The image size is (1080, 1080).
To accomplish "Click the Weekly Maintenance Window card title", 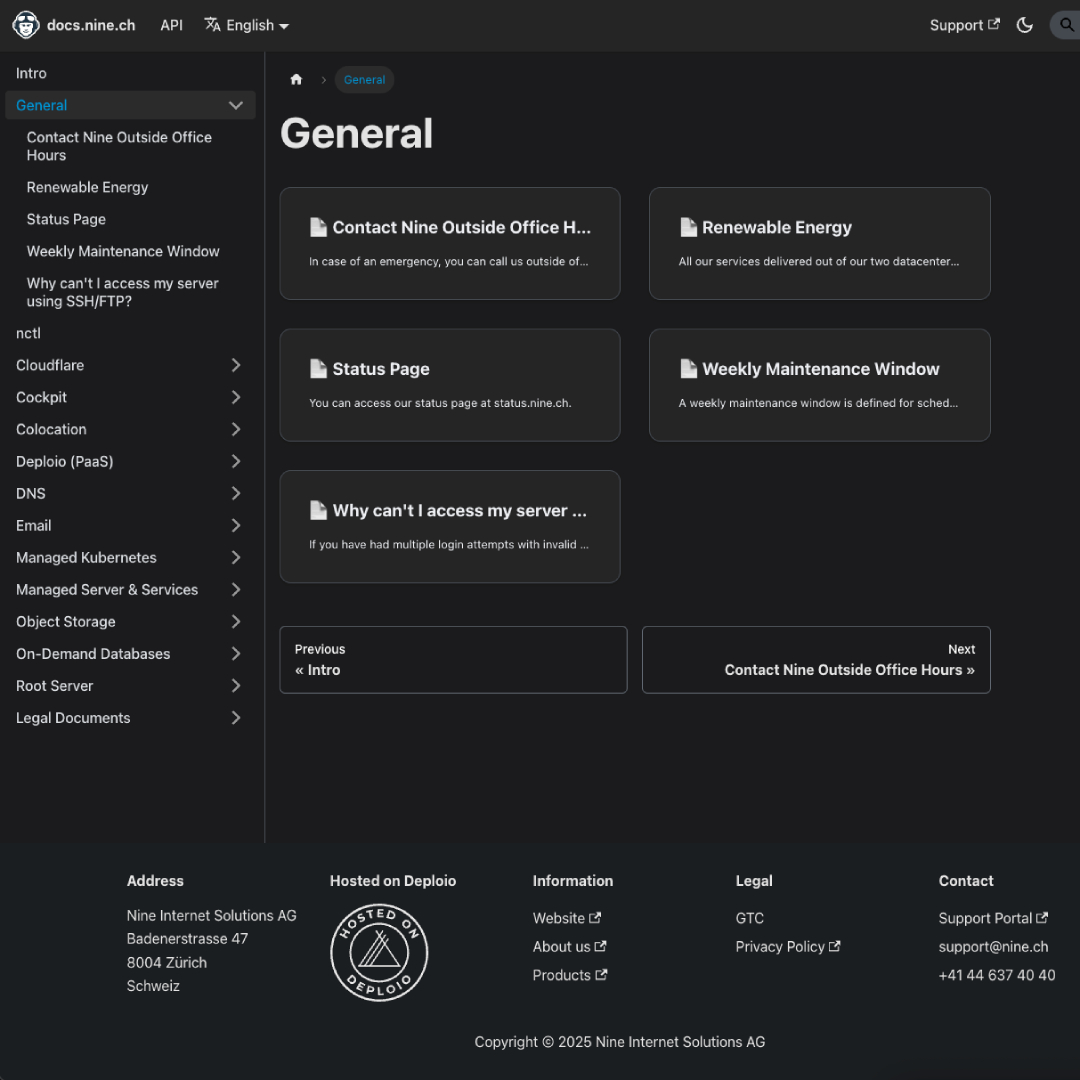I will (x=820, y=369).
